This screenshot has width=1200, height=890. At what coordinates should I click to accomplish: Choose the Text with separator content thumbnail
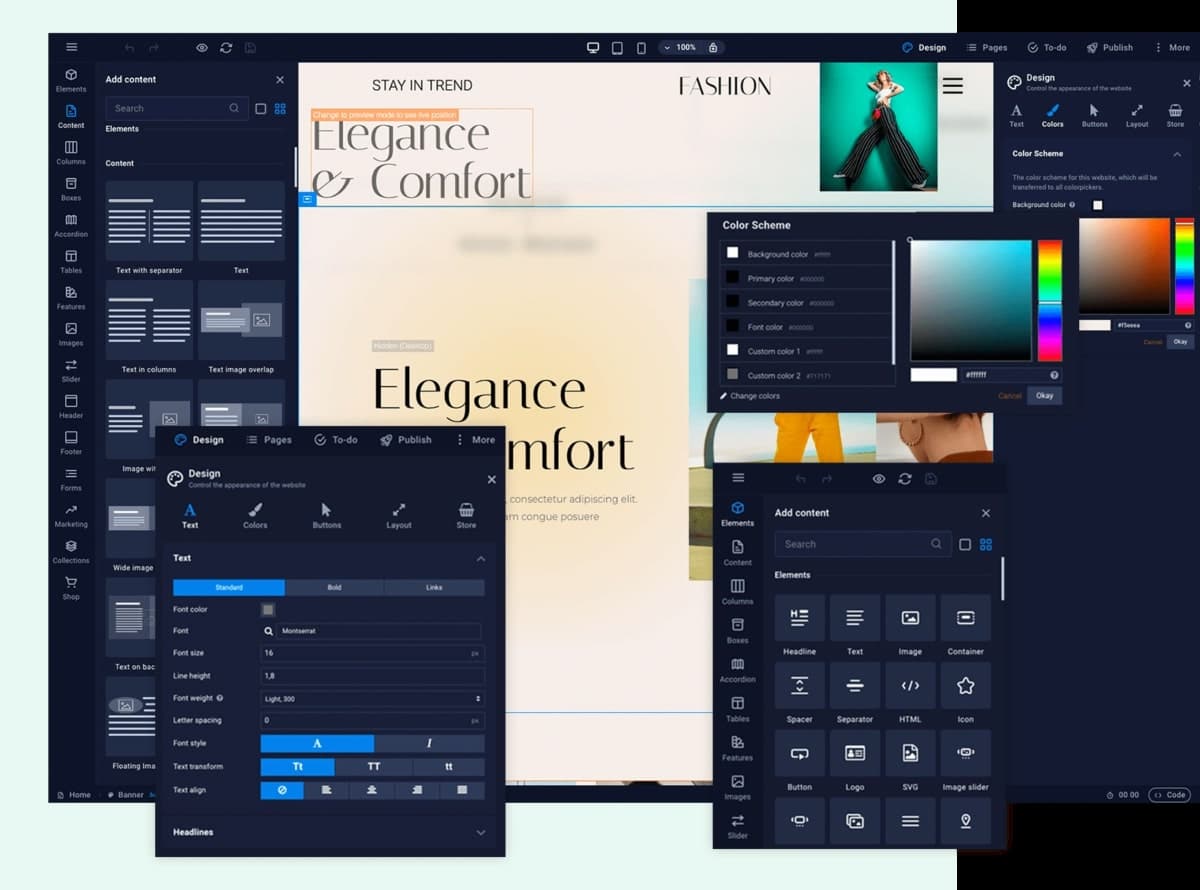tap(149, 221)
